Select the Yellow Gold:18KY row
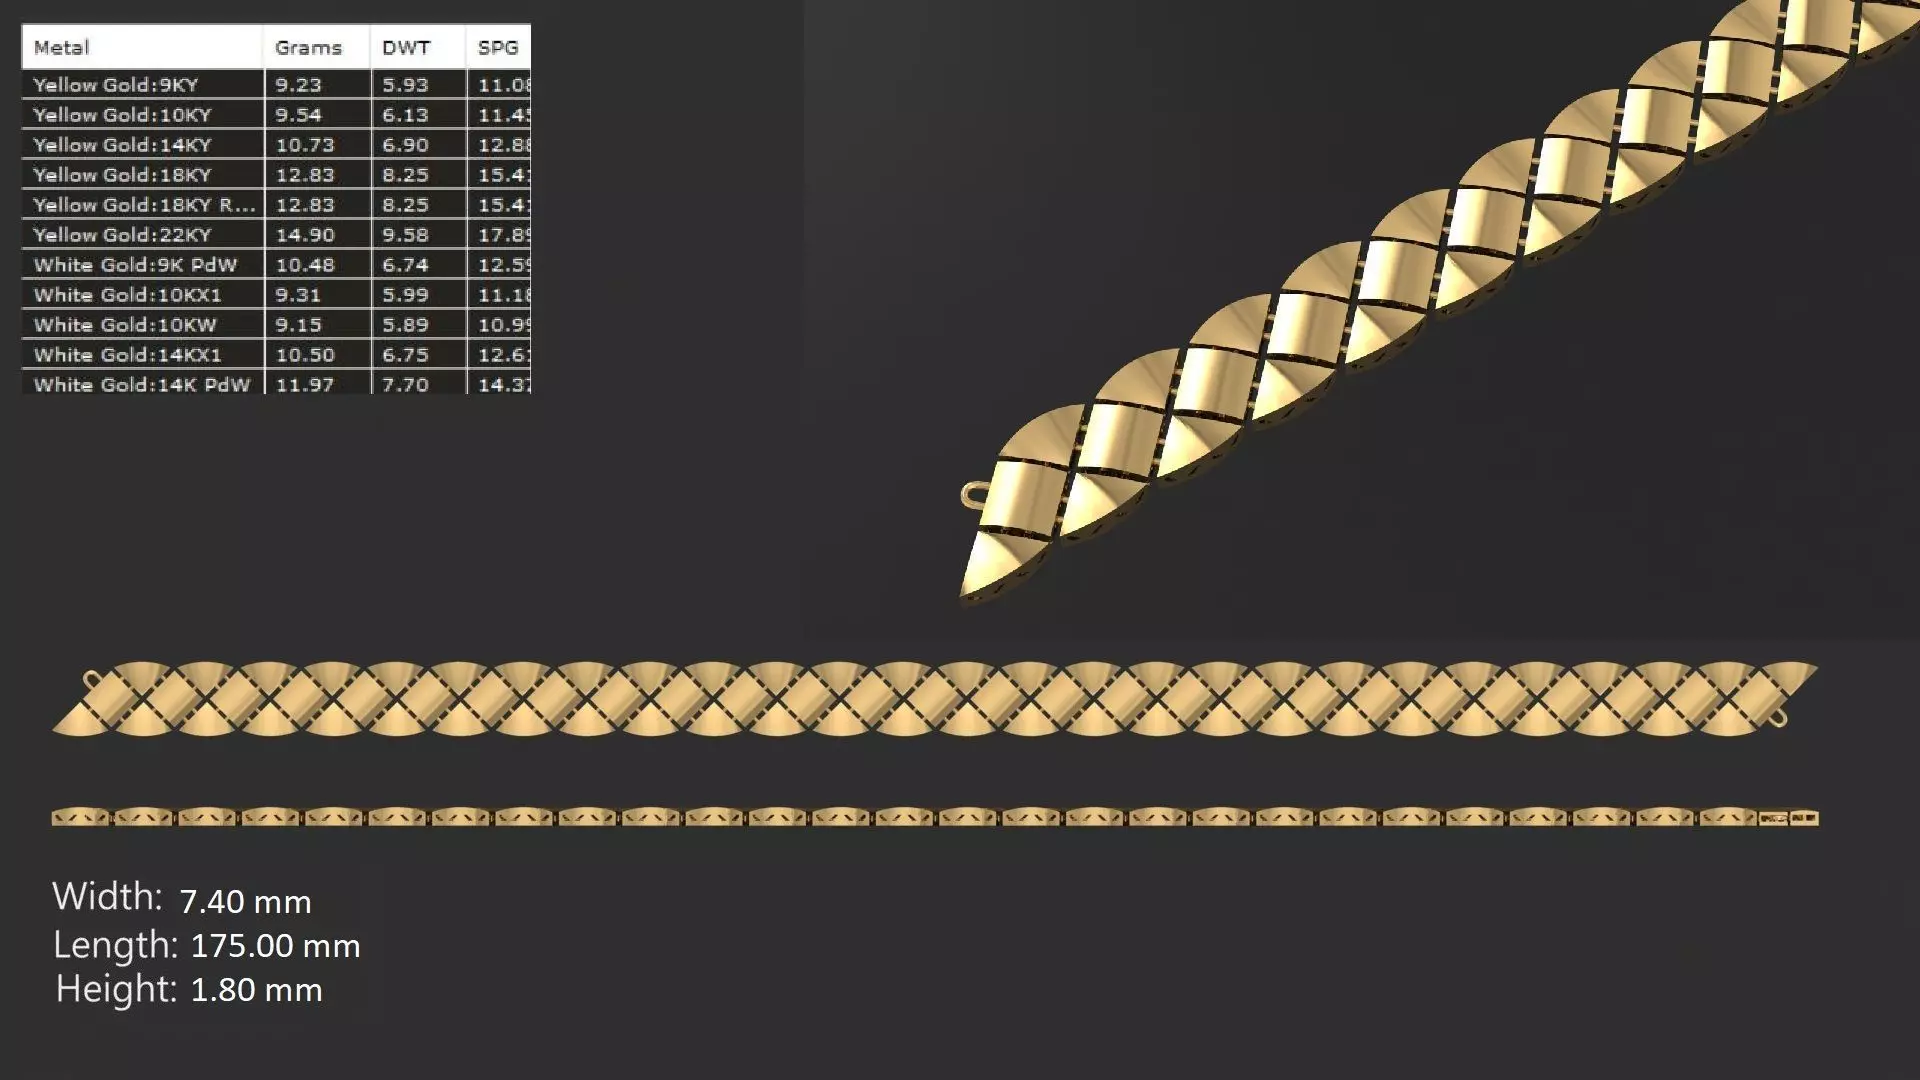The width and height of the screenshot is (1920, 1080). pyautogui.click(x=122, y=175)
